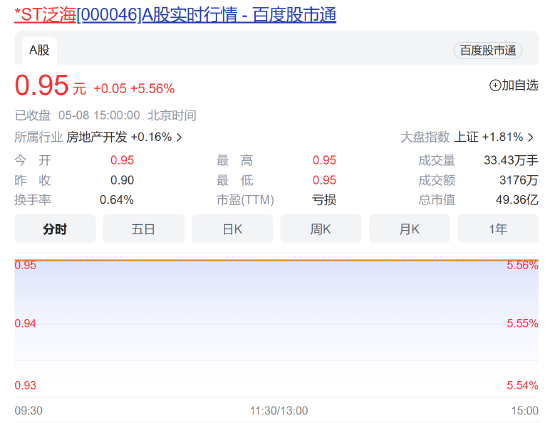This screenshot has height=423, width=550.
Task: Click the orange price line on chart
Action: coord(276,260)
